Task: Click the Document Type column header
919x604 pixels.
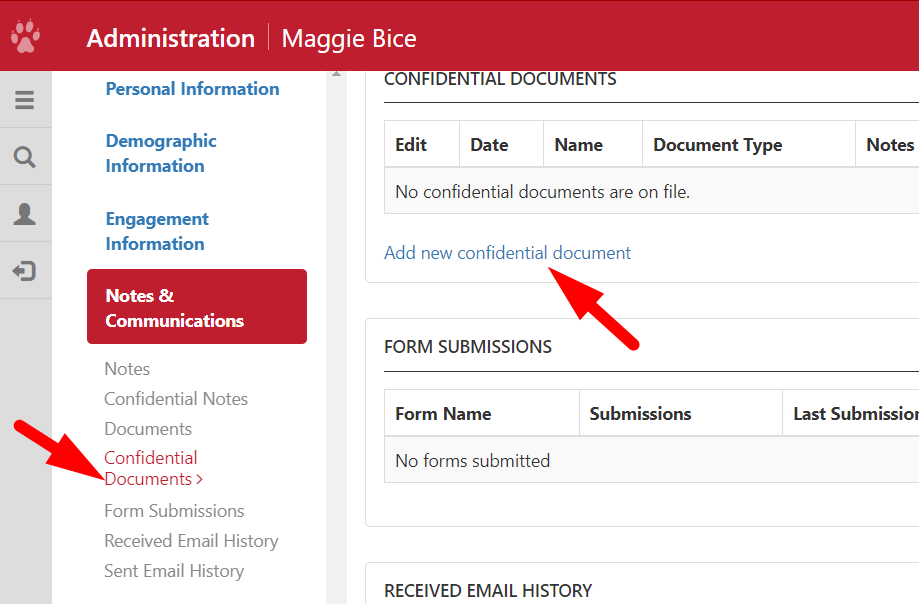Action: (x=749, y=144)
